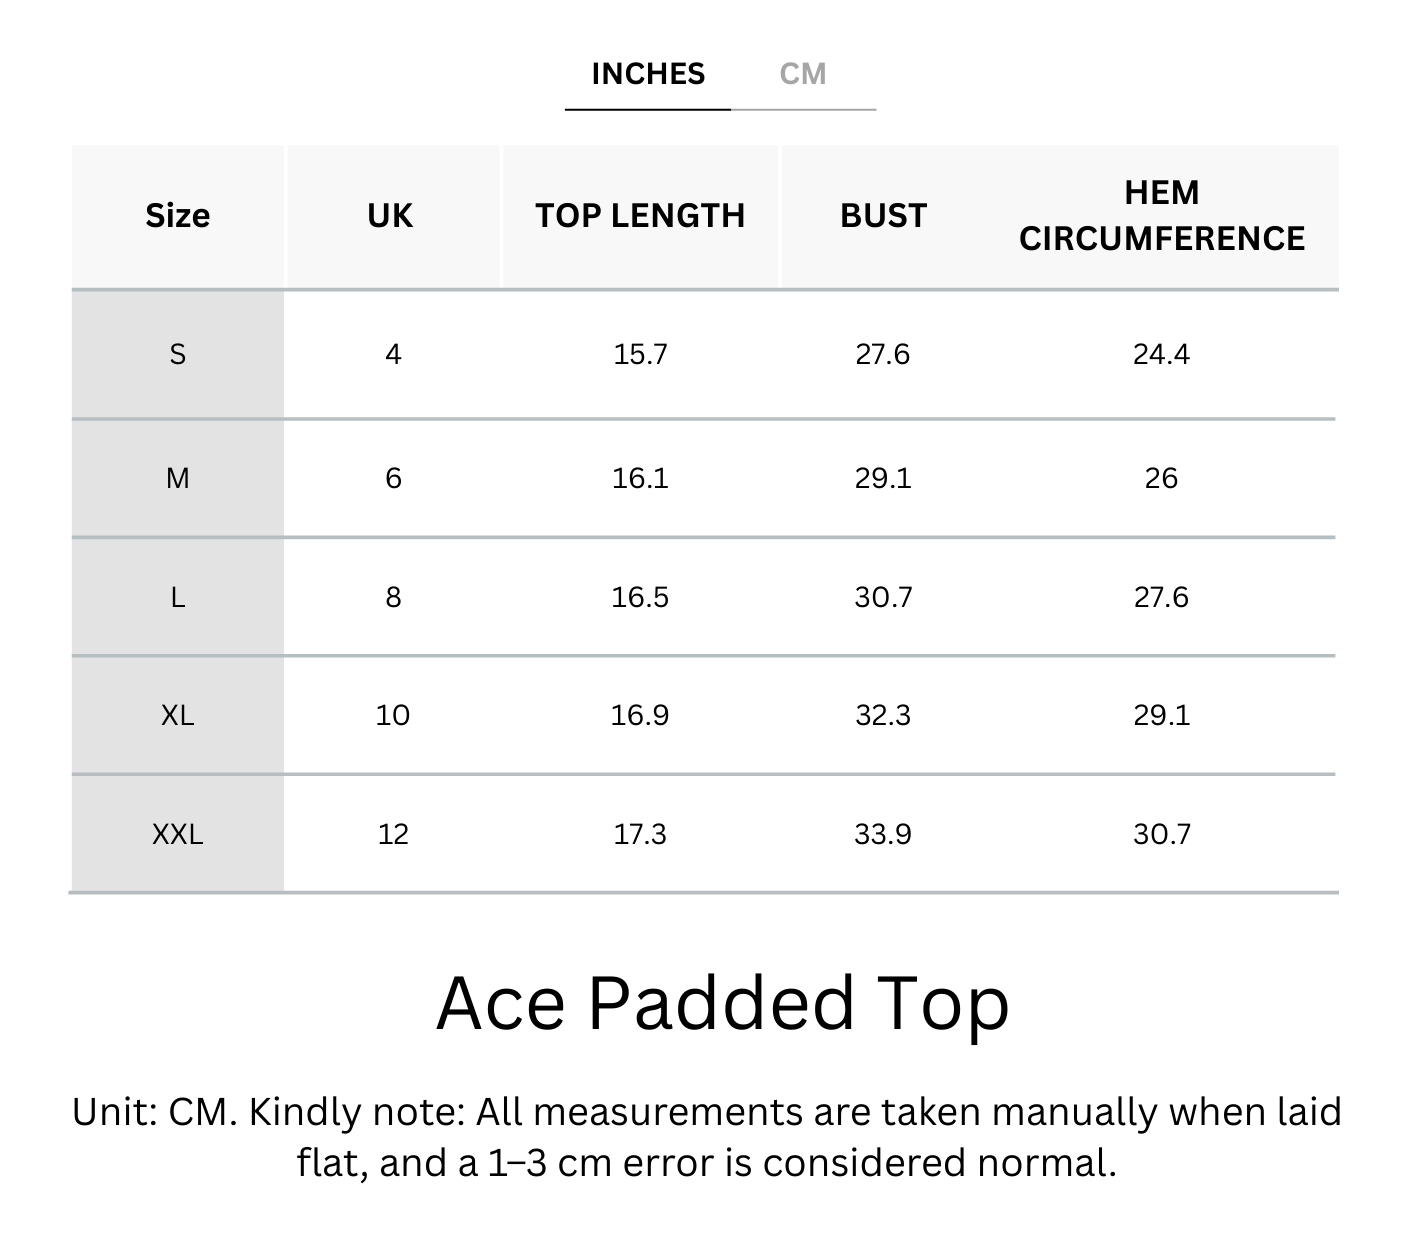Image resolution: width=1414 pixels, height=1244 pixels.
Task: Switch to the CM tab
Action: click(x=803, y=74)
